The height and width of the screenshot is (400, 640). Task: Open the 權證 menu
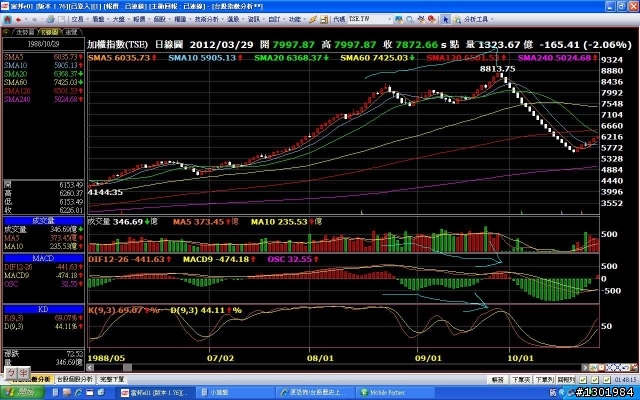[180, 19]
